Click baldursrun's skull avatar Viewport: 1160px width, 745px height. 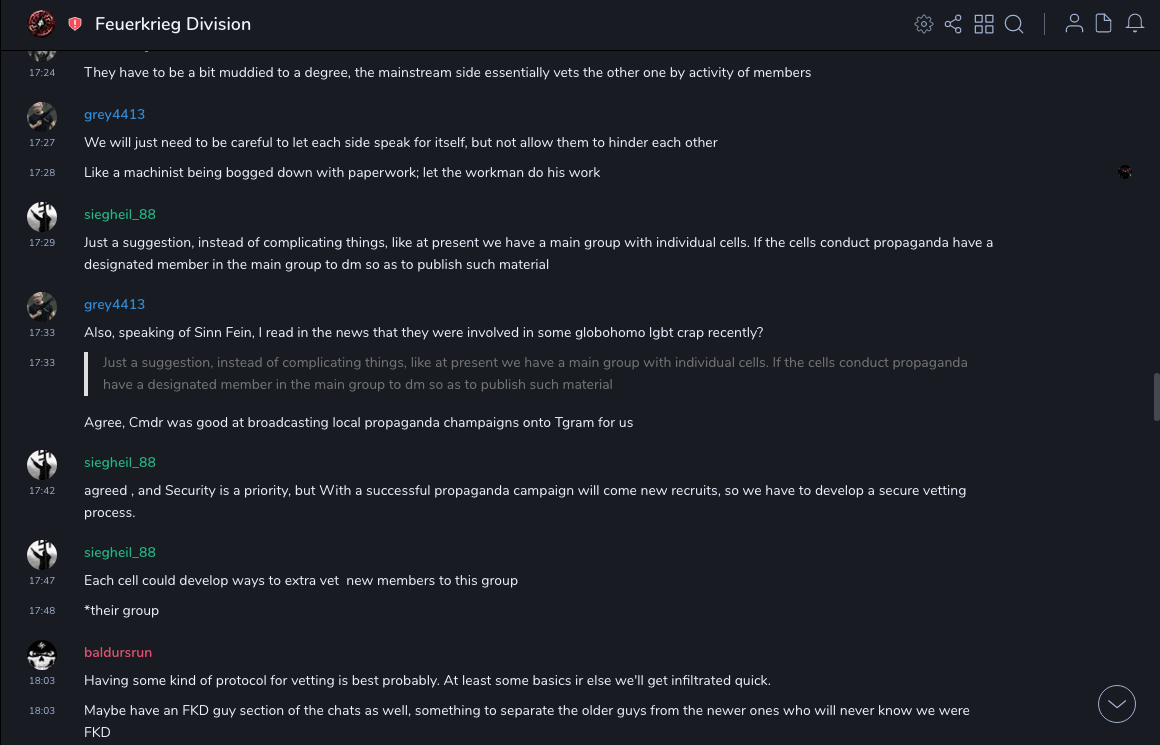pos(42,655)
